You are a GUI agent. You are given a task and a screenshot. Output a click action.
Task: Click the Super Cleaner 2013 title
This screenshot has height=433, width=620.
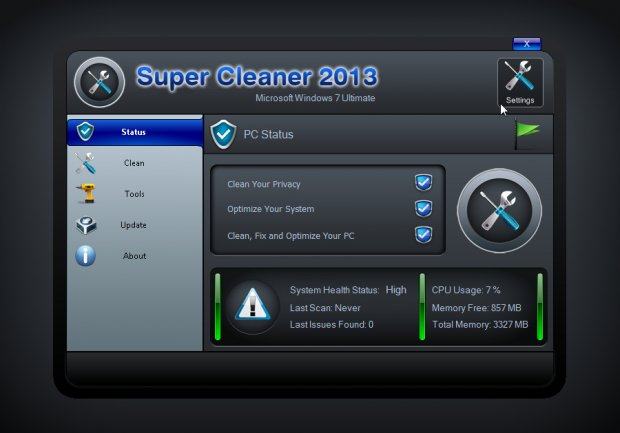pos(257,76)
